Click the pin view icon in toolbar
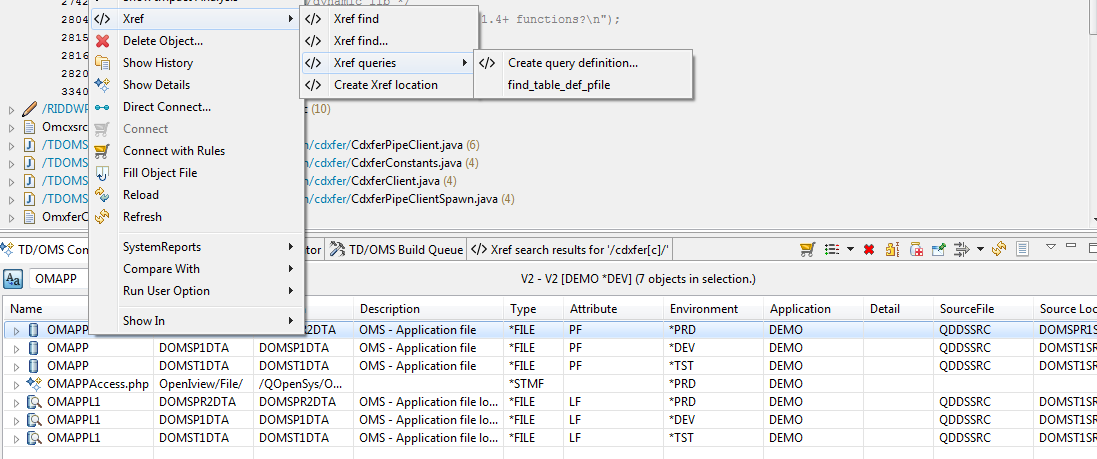The image size is (1097, 459). 938,249
